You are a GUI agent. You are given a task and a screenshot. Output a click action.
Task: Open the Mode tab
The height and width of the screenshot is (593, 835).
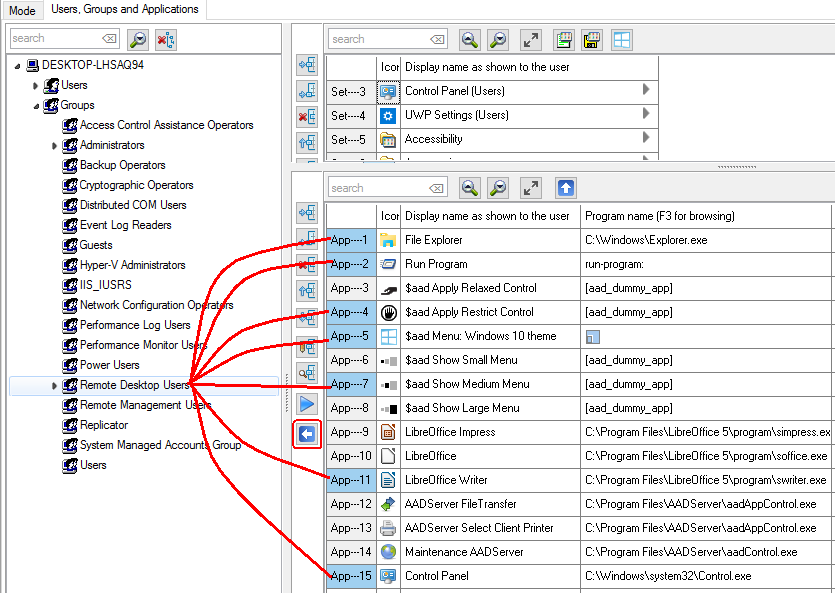[22, 11]
